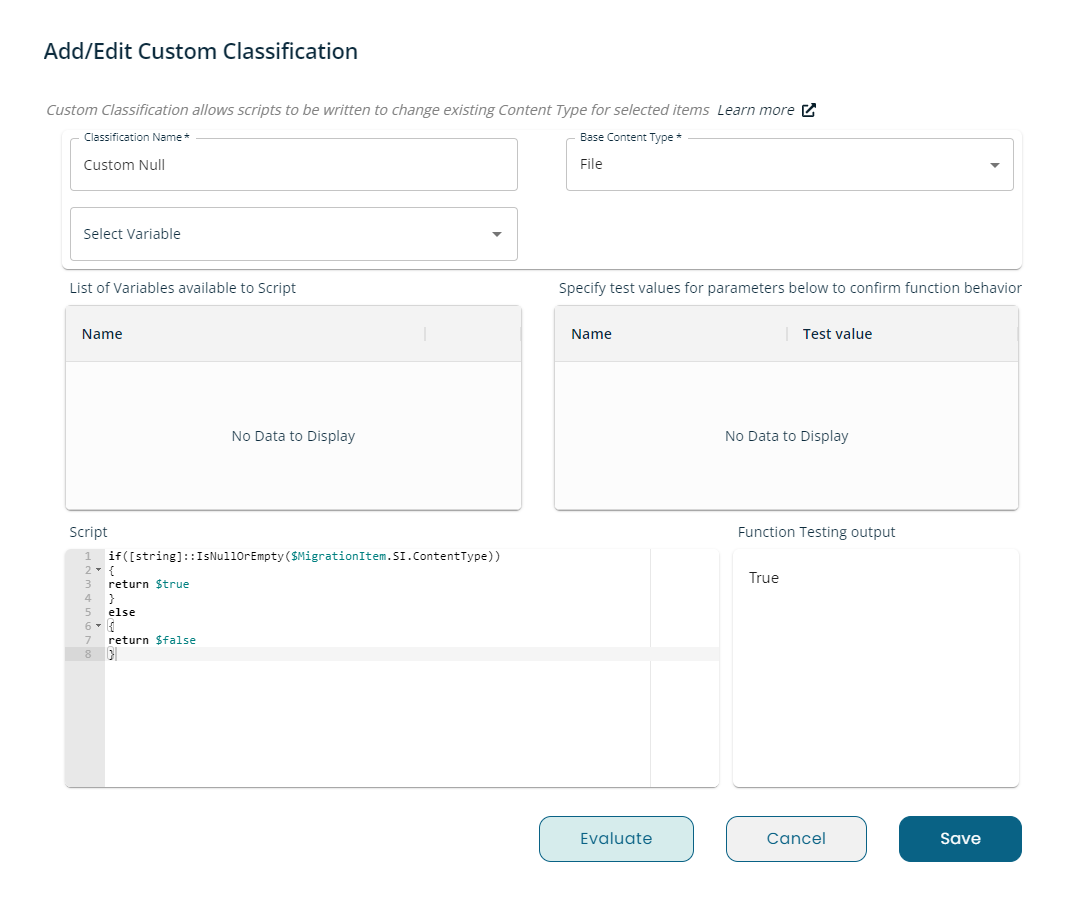
Task: Click into the Classification Name field
Action: 294,165
